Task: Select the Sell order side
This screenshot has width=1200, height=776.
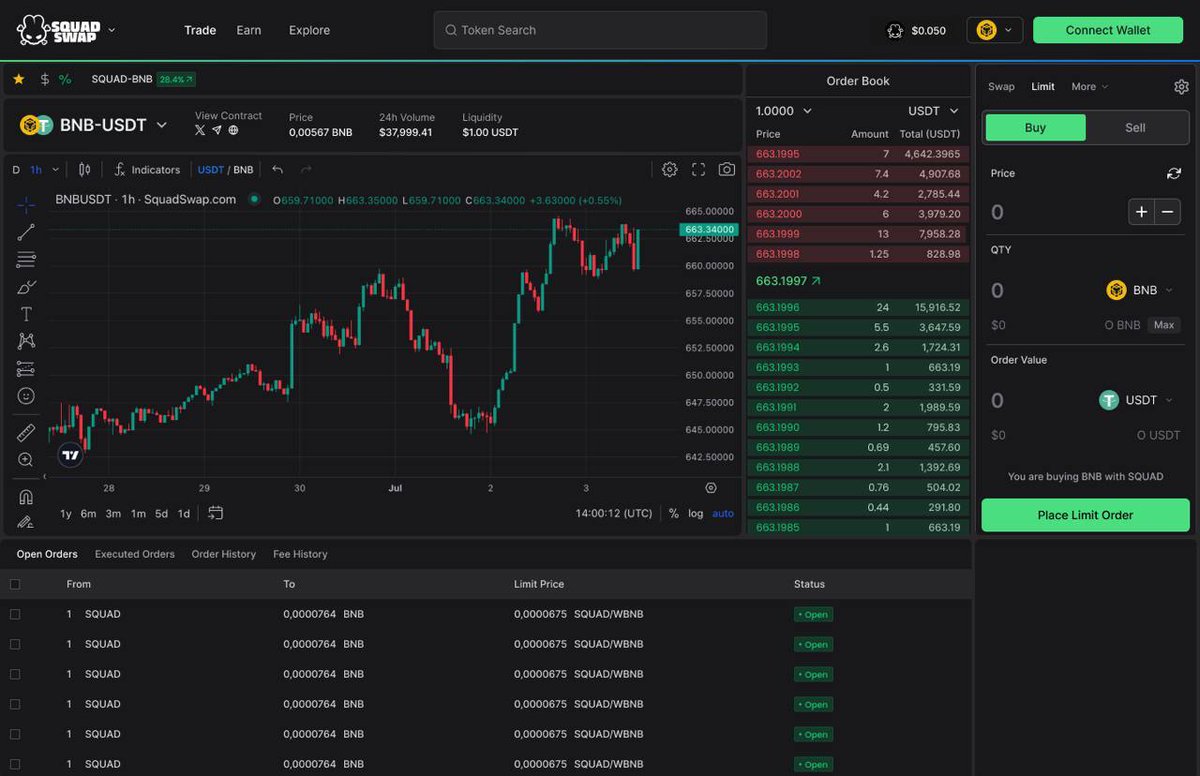Action: (1135, 127)
